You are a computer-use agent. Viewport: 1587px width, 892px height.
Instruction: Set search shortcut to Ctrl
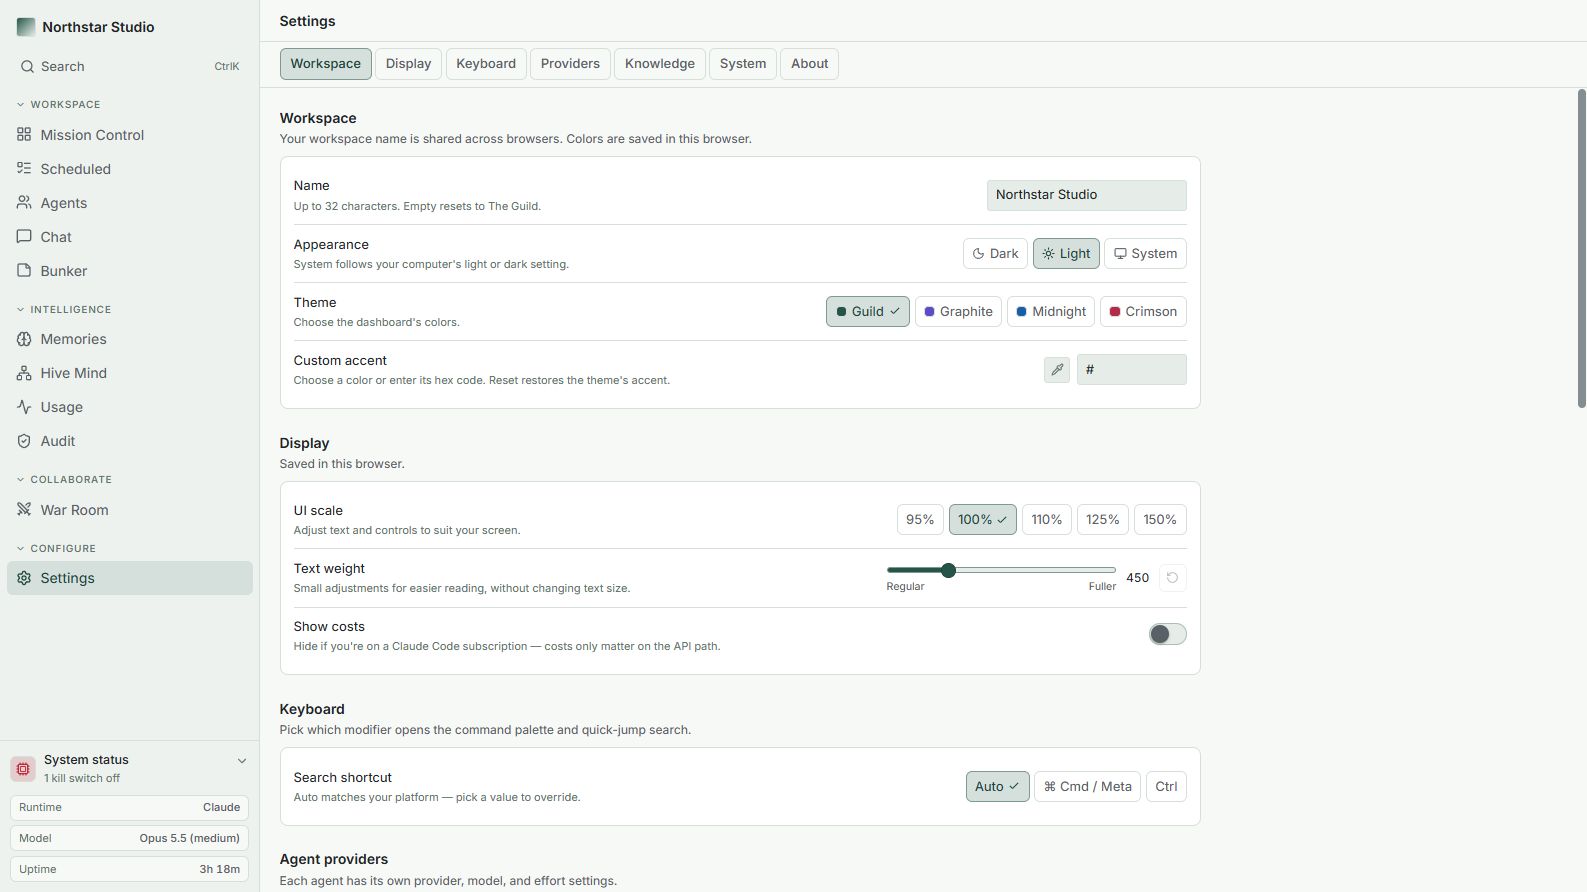(1167, 787)
